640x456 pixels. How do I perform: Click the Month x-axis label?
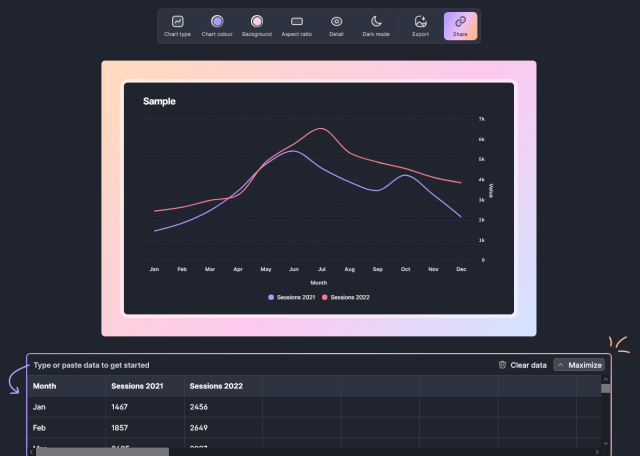click(x=318, y=283)
